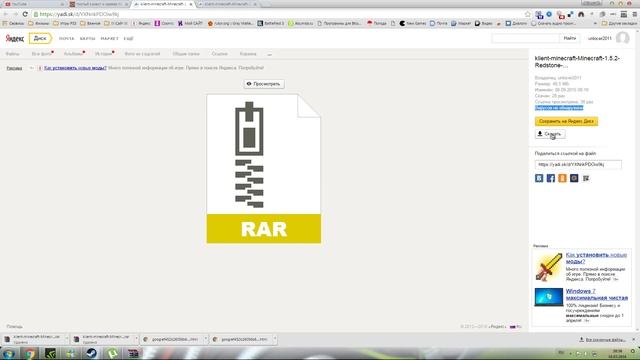This screenshot has width=640, height=360.
Task: Open Battlefield 3 bookmark
Action: pos(270,23)
